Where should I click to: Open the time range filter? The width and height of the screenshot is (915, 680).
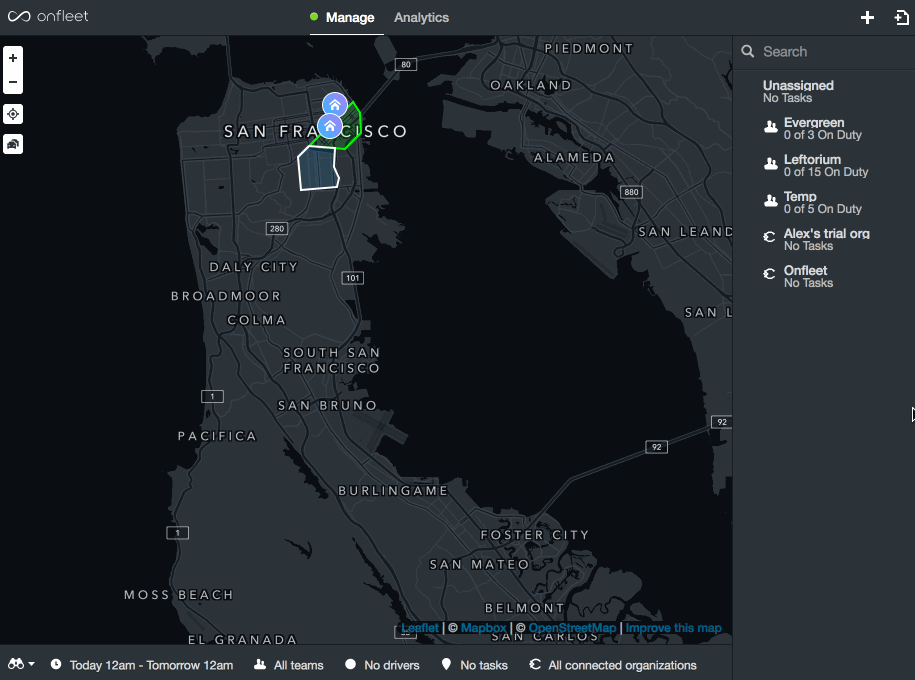click(x=142, y=665)
